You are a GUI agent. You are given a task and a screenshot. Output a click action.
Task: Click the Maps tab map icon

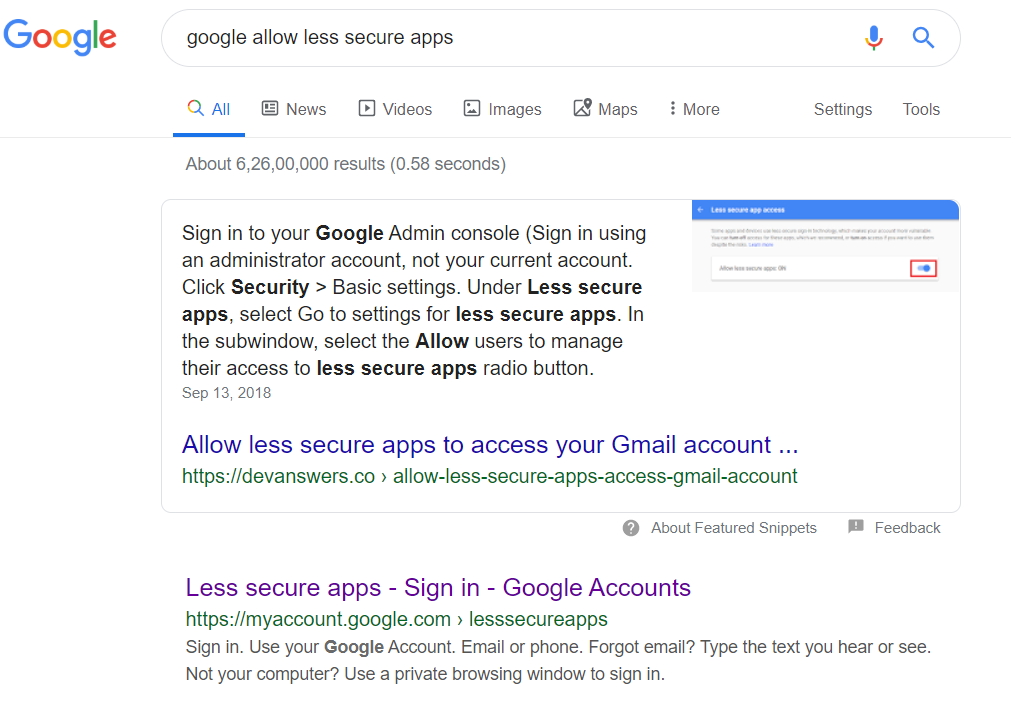pos(582,108)
